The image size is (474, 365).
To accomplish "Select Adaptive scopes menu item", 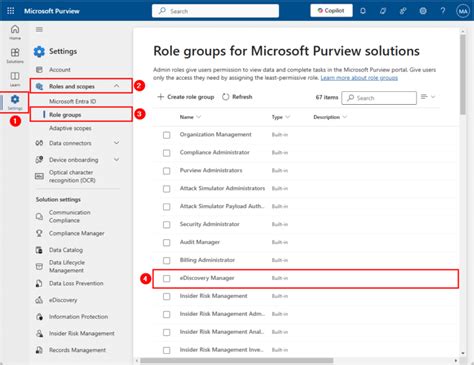I will pos(70,128).
